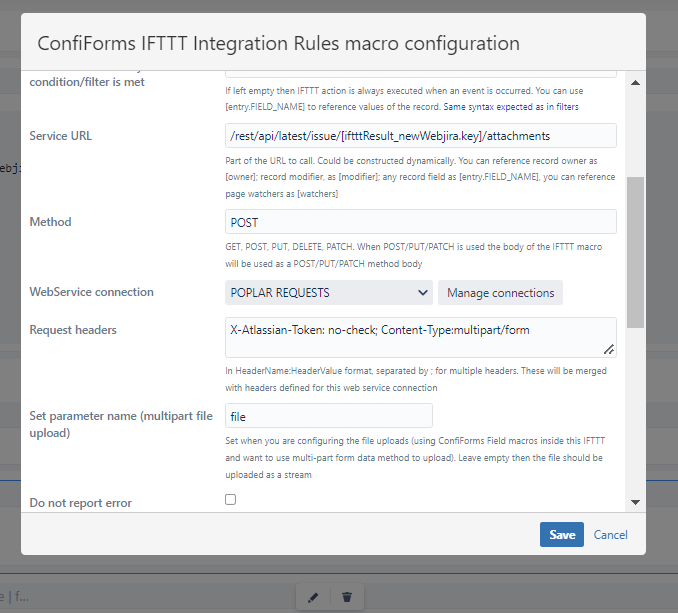Click the scrollbar up arrow in the dialog
The height and width of the screenshot is (613, 678).
coord(635,83)
